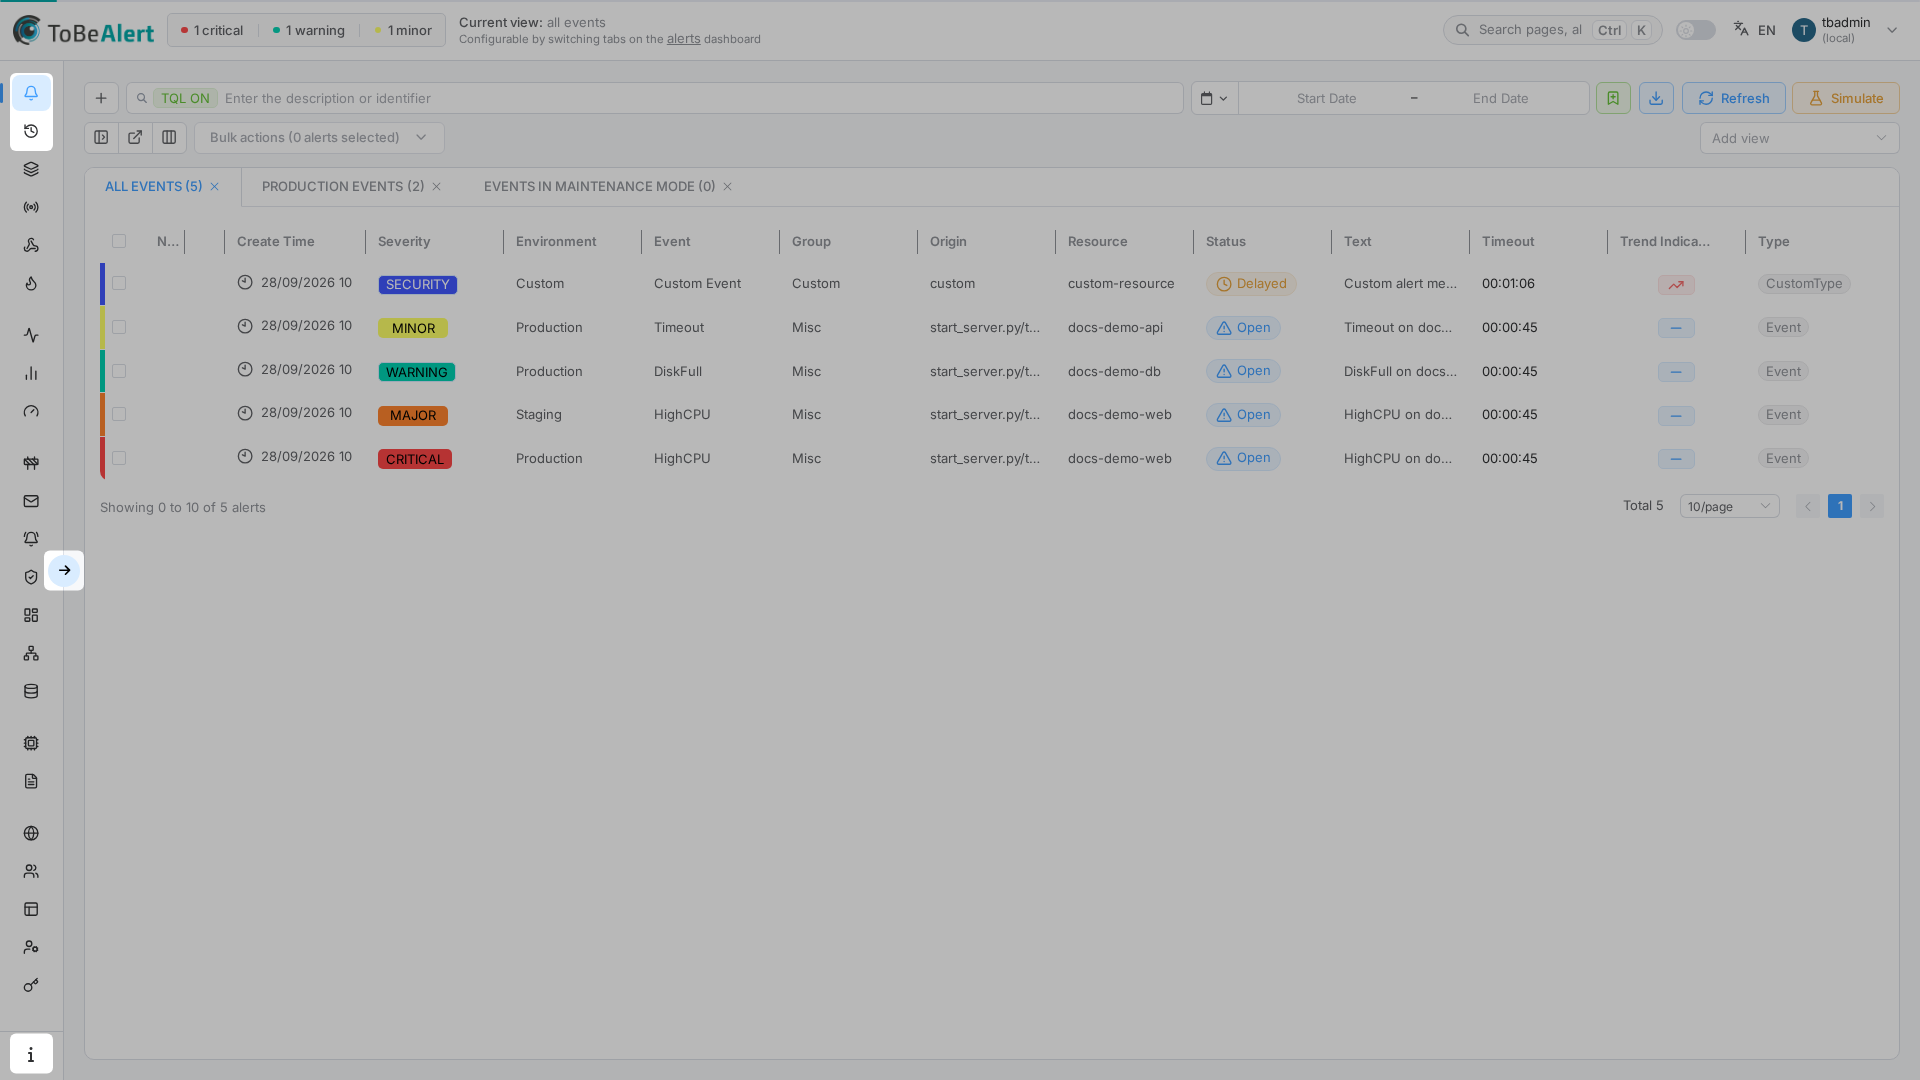
Task: Open the 10/page size dropdown
Action: (1729, 506)
